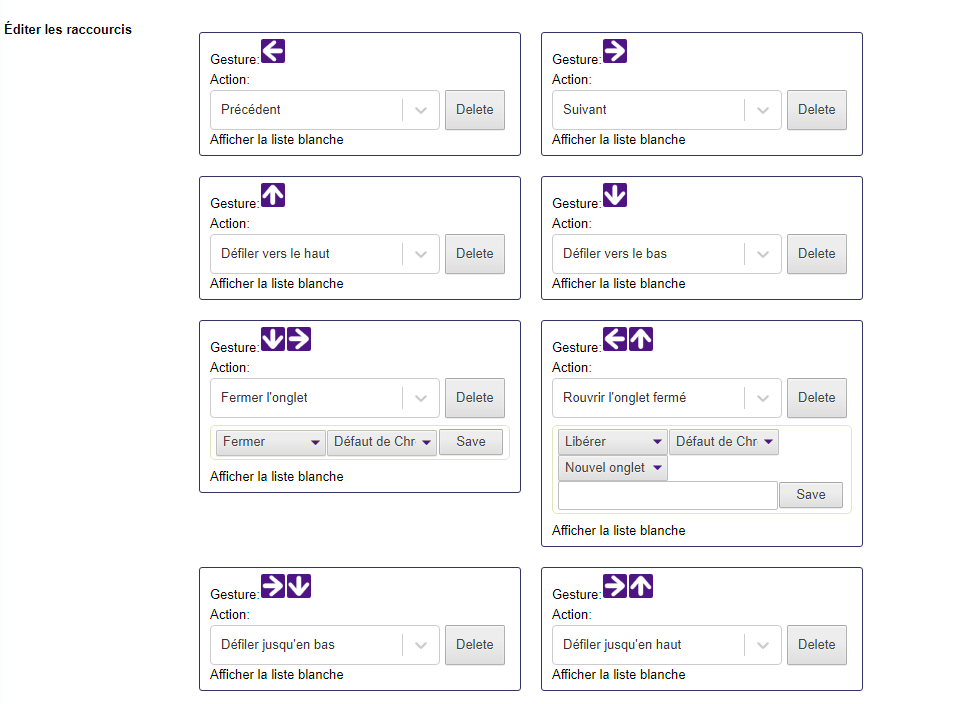This screenshot has width=978, height=704.
Task: Expand the Fermer option select
Action: coord(271,442)
